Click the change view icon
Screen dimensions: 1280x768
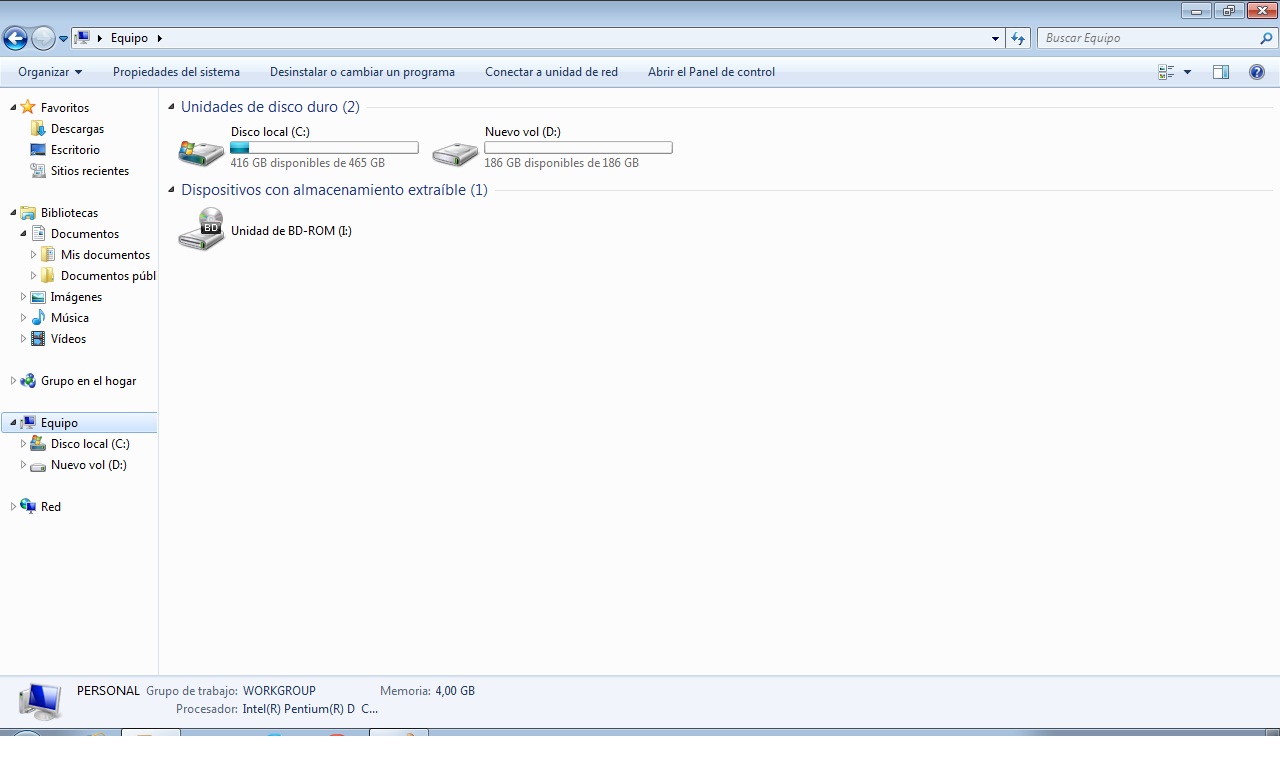(x=1166, y=72)
